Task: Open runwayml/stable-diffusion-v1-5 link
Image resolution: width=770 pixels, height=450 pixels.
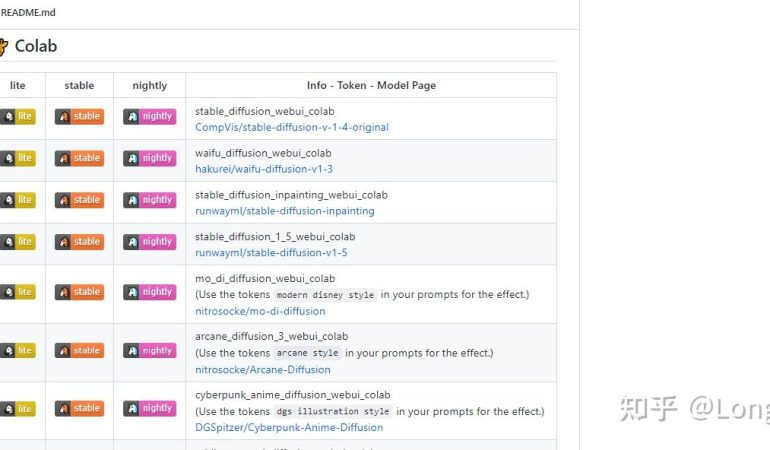Action: point(271,253)
